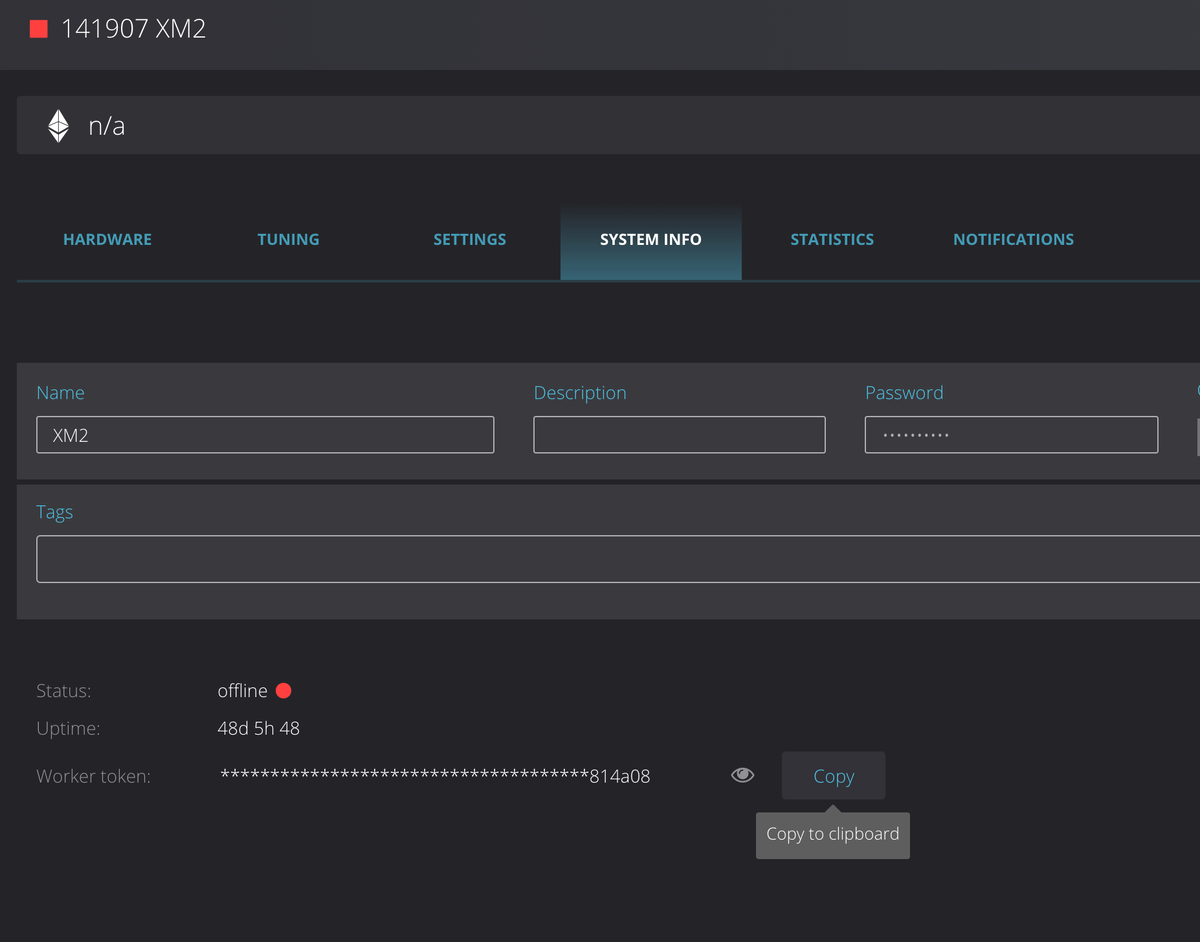This screenshot has width=1200, height=942.
Task: Select the System Info tab
Action: click(651, 239)
